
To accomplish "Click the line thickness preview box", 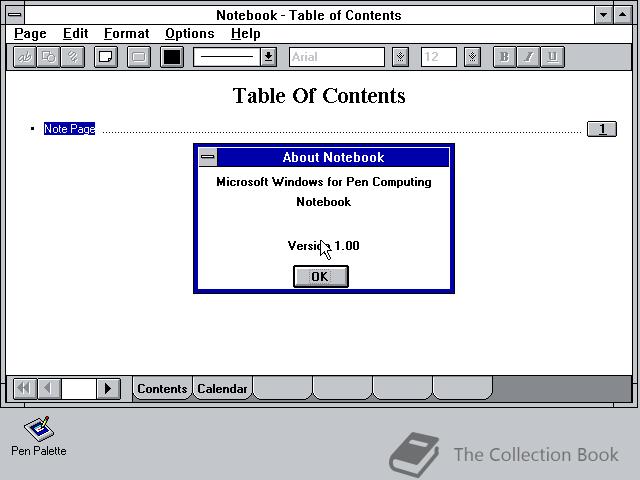I will pos(227,57).
